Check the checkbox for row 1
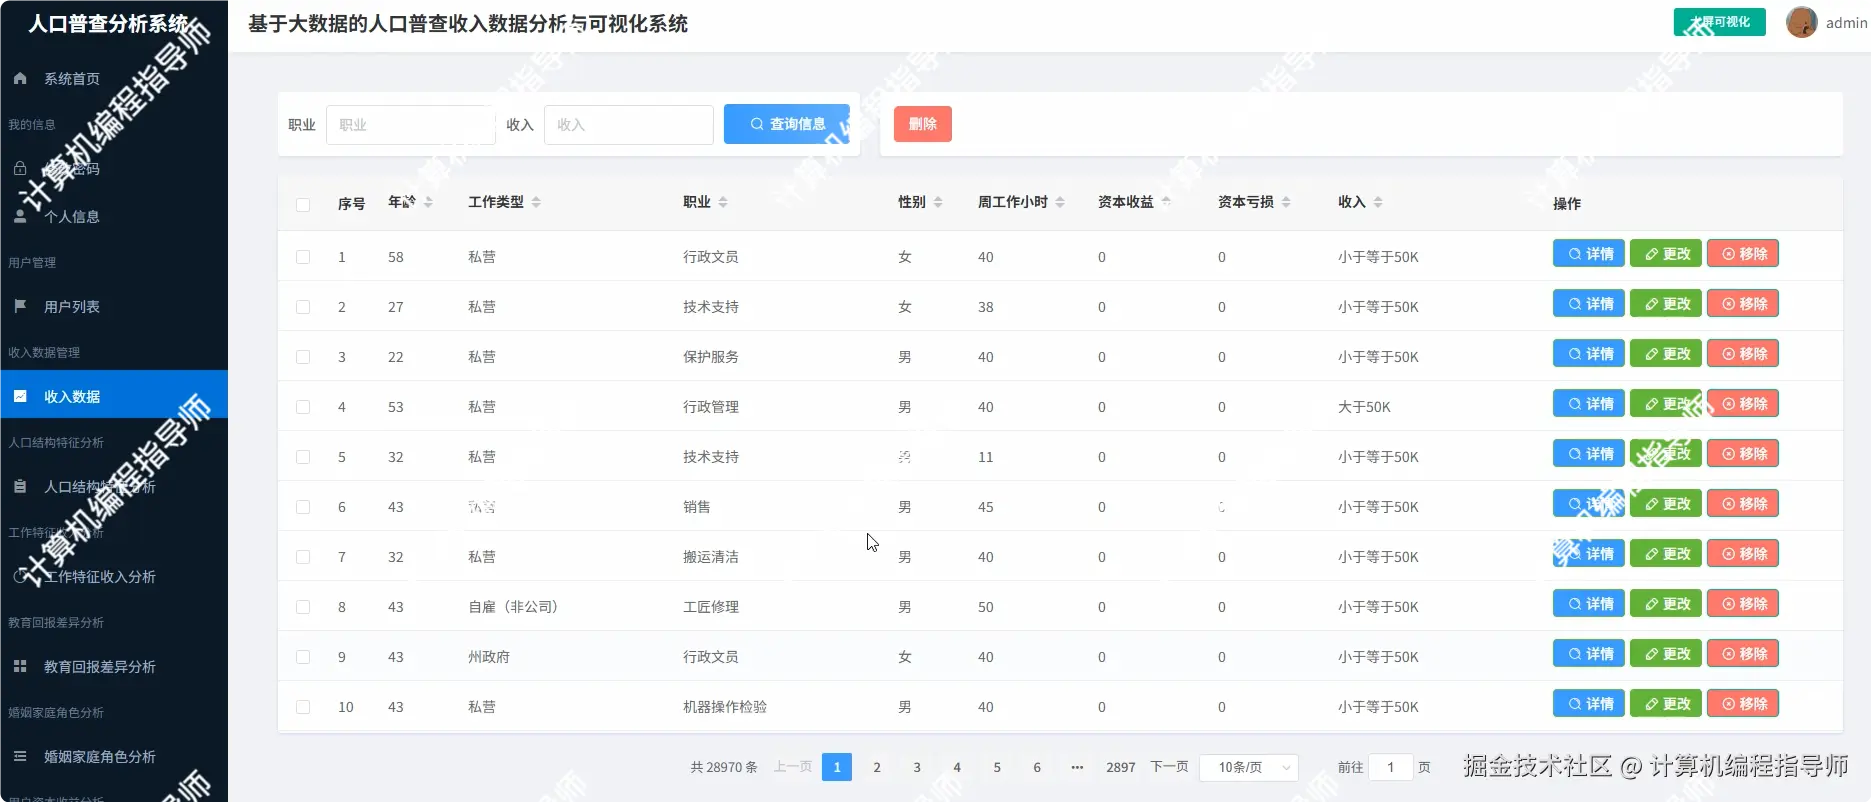Image resolution: width=1871 pixels, height=802 pixels. pyautogui.click(x=303, y=257)
